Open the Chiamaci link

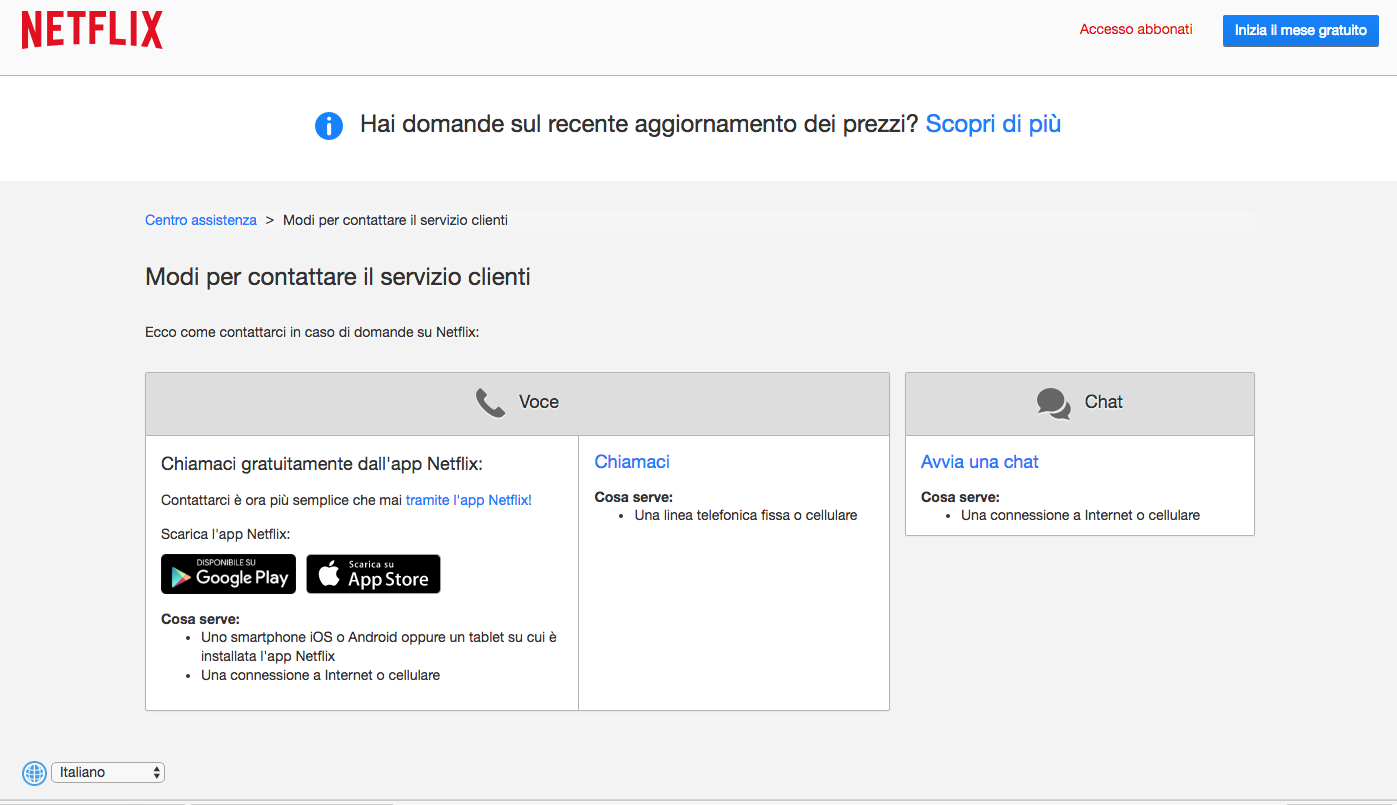[x=632, y=462]
